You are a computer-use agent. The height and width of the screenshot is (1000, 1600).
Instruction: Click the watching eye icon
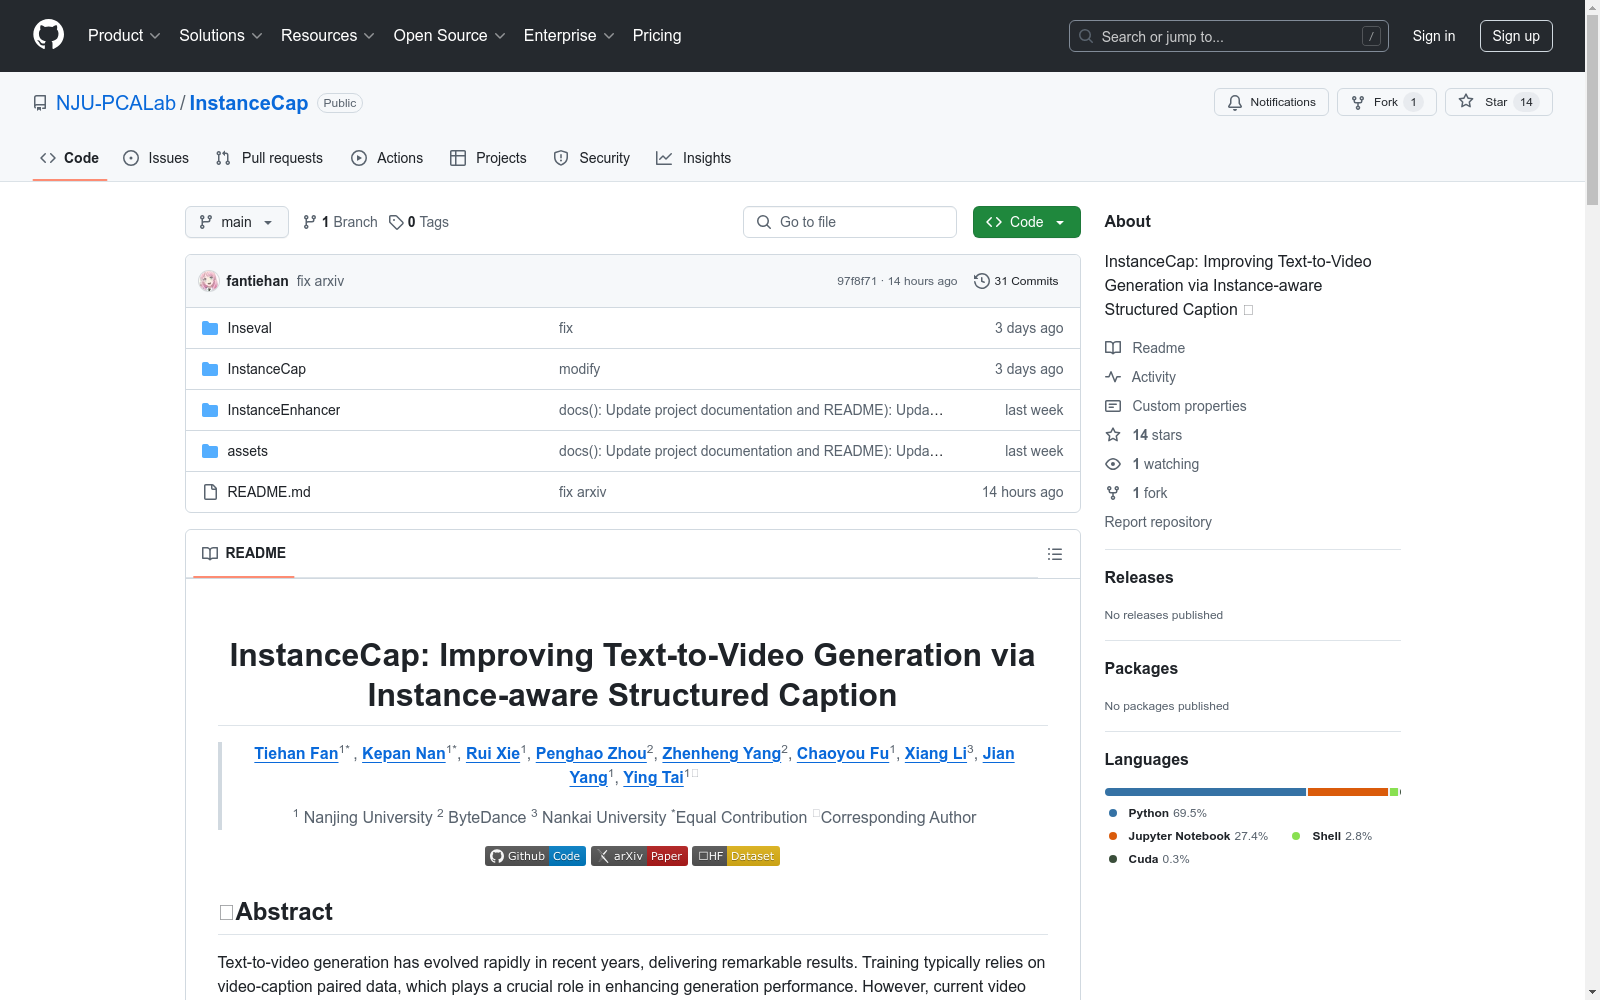[x=1113, y=464]
